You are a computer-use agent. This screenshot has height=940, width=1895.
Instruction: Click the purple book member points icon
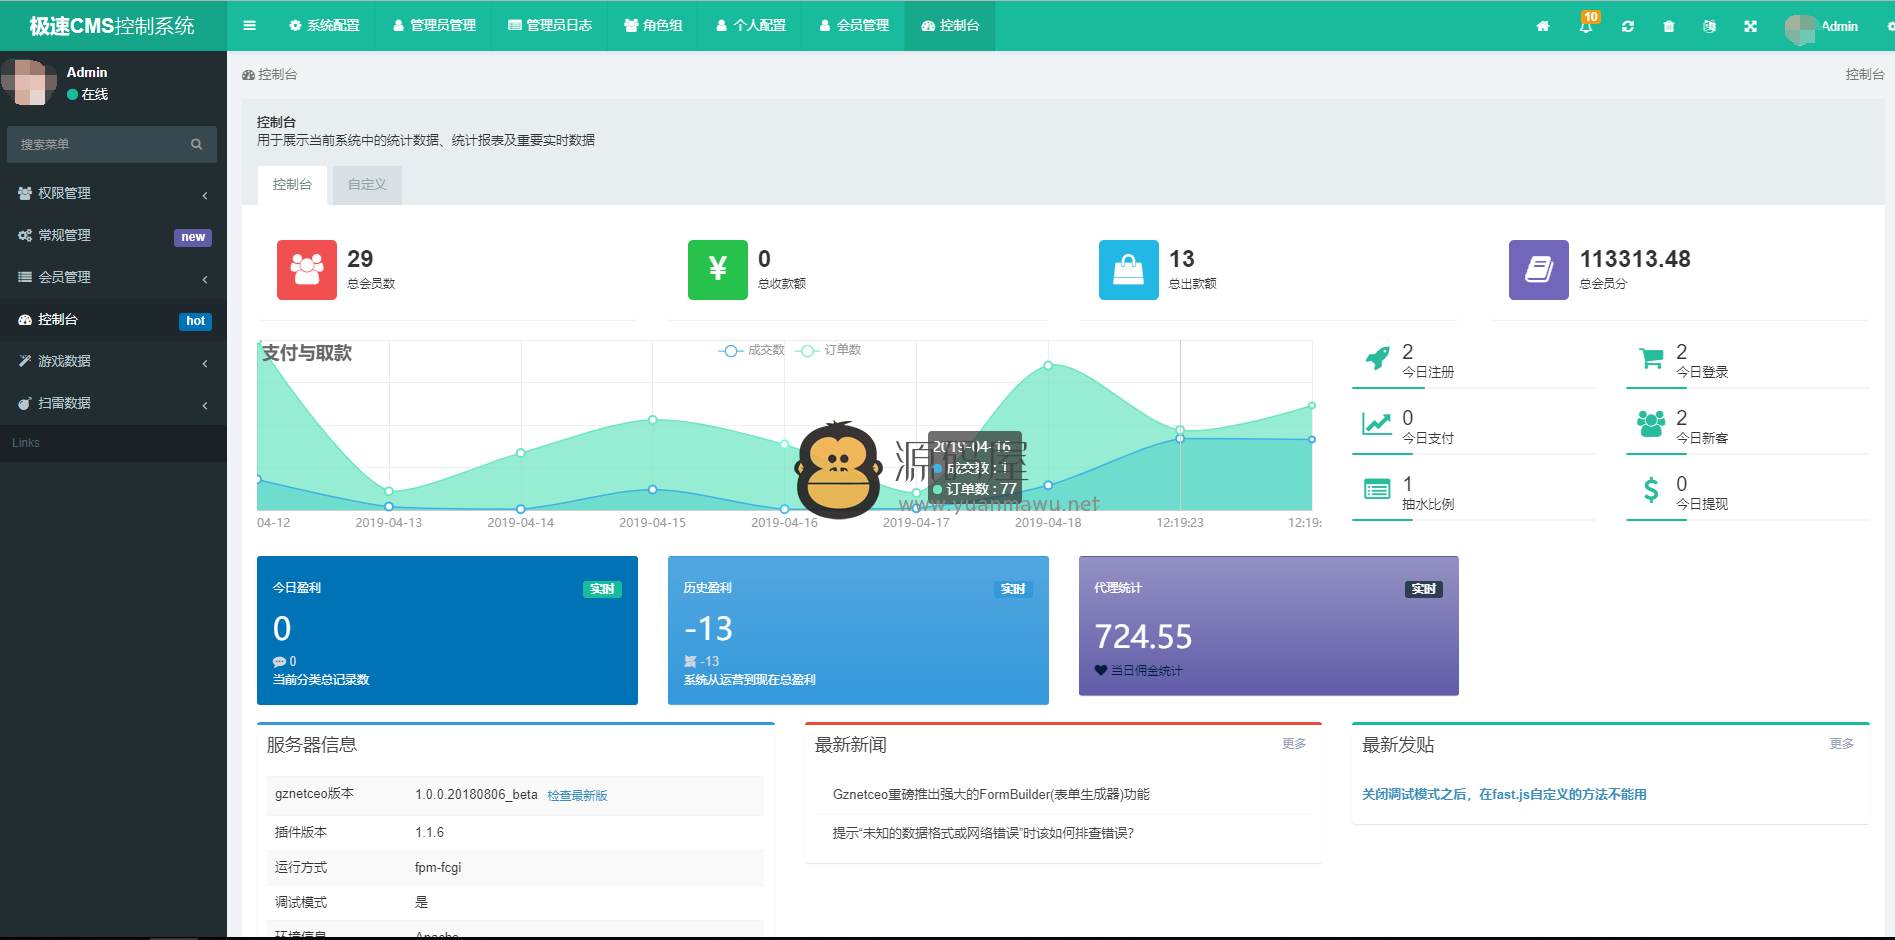[1539, 270]
